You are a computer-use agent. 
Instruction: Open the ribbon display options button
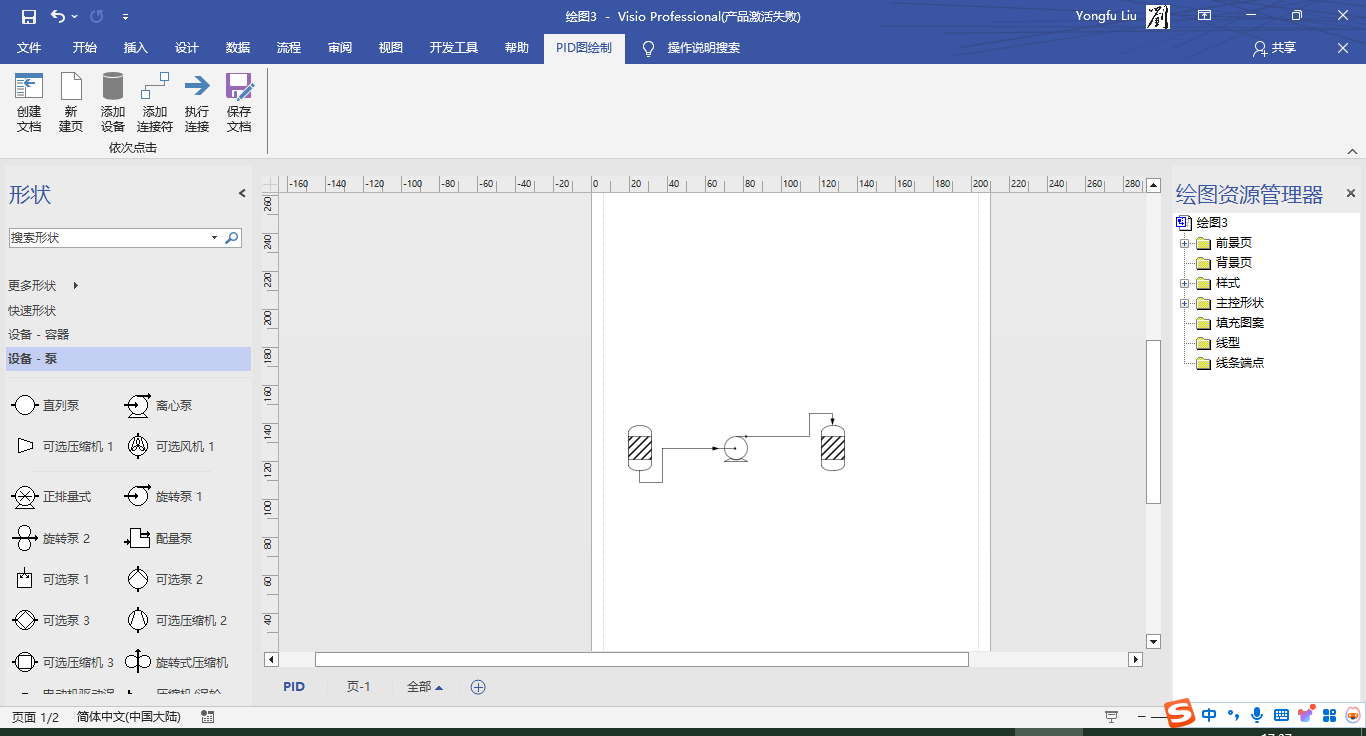[1204, 16]
